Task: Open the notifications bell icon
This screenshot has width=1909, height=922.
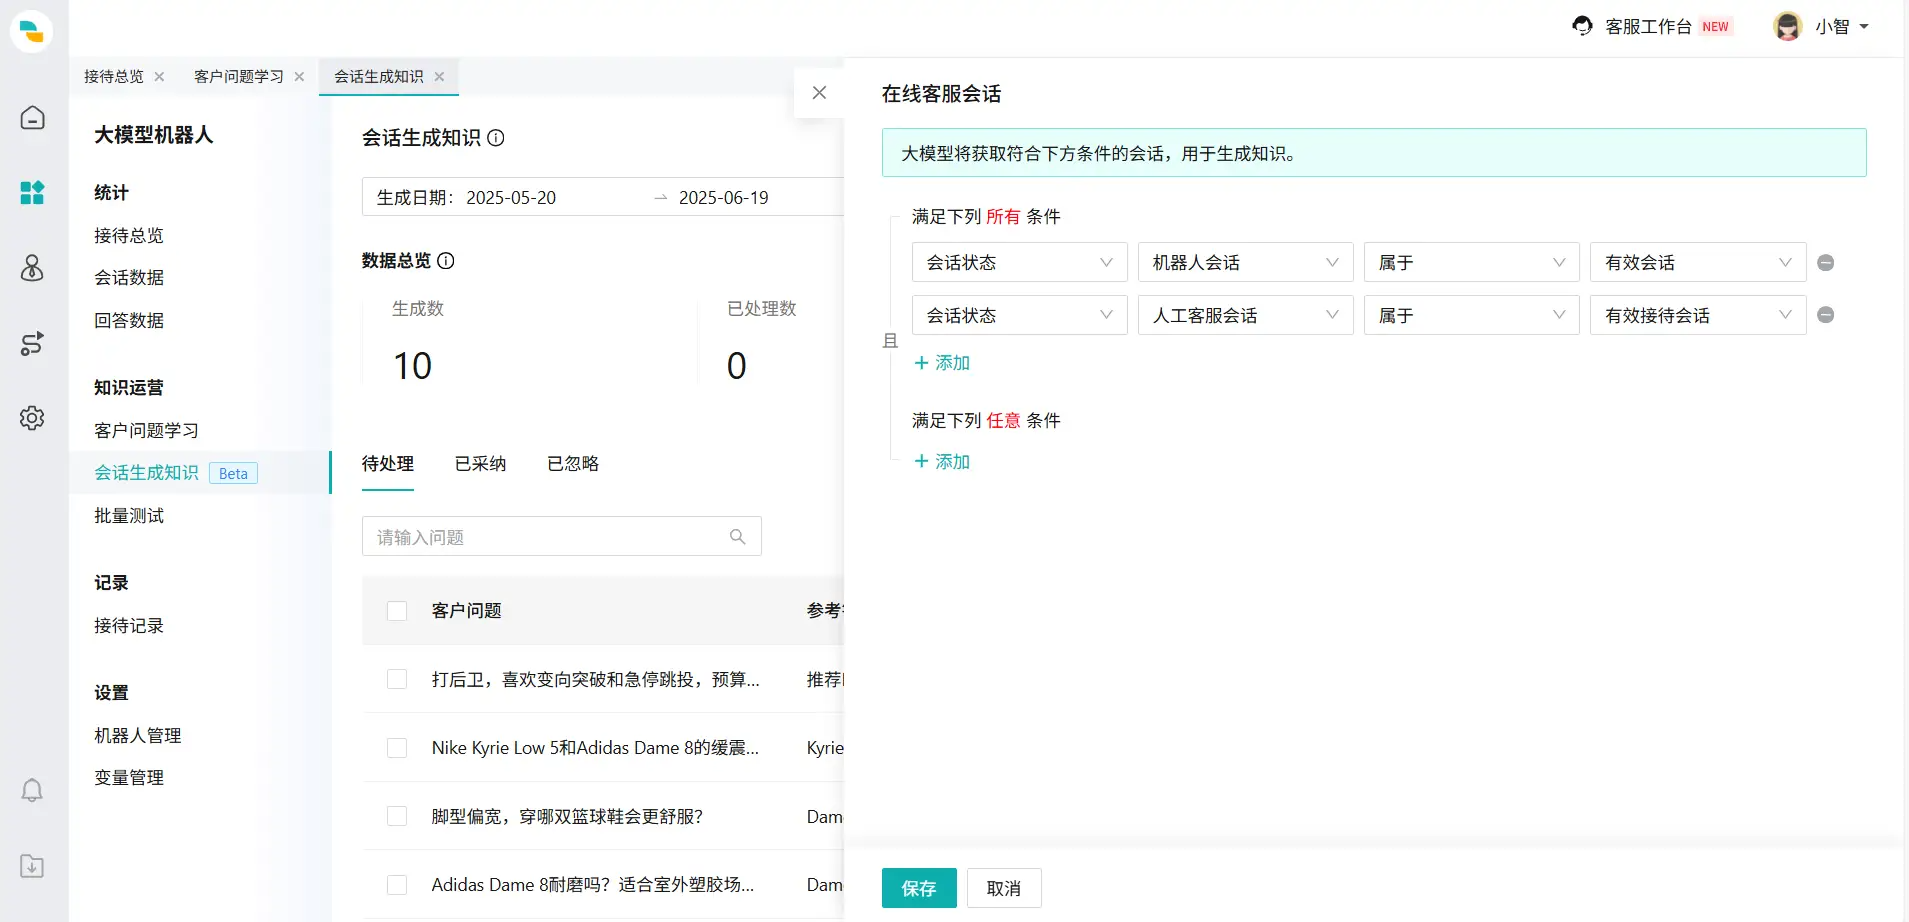Action: click(32, 790)
